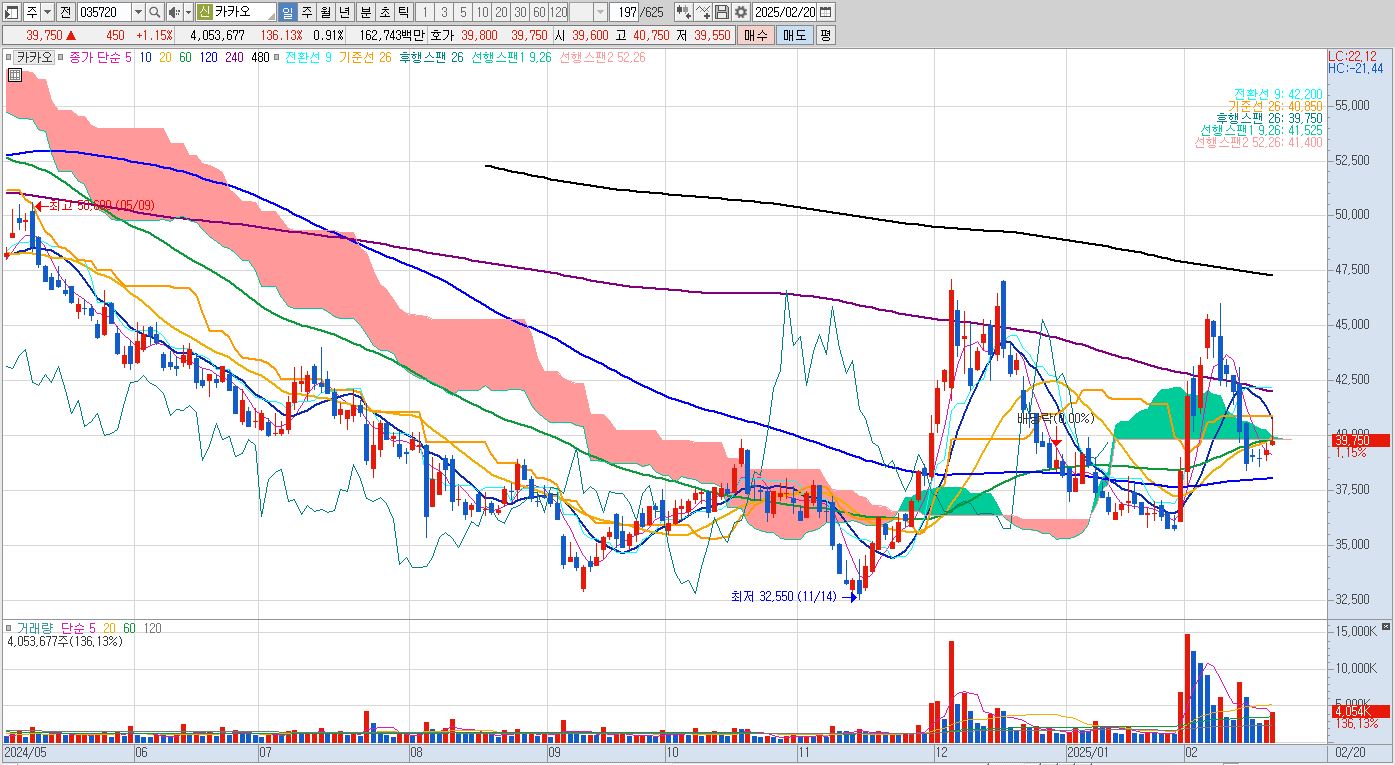Click the chart window icon at top-left
The width and height of the screenshot is (1395, 765).
(11, 12)
